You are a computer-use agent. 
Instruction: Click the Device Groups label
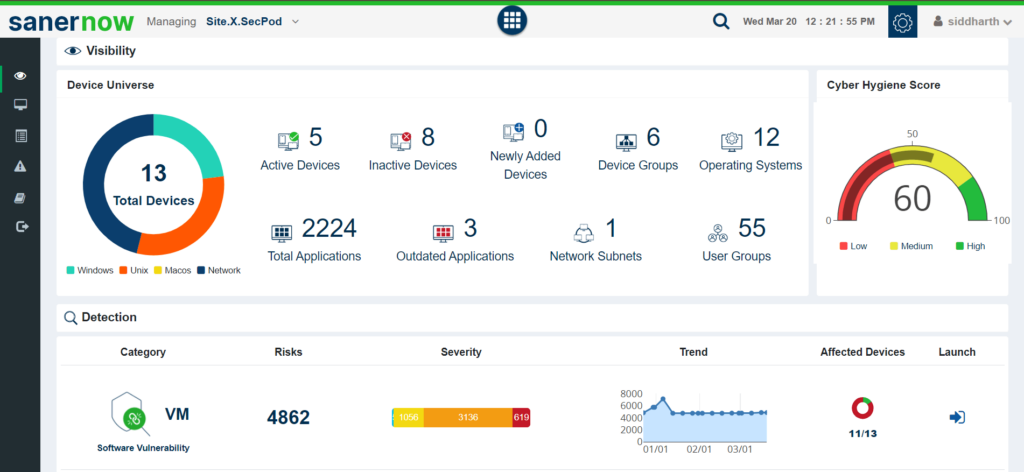tap(638, 166)
